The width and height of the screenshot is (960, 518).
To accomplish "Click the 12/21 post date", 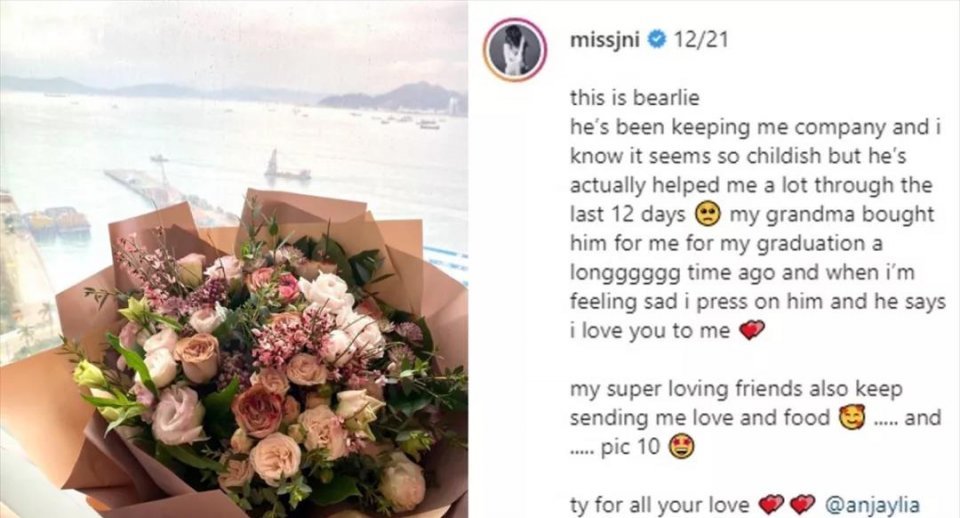I will tap(701, 40).
